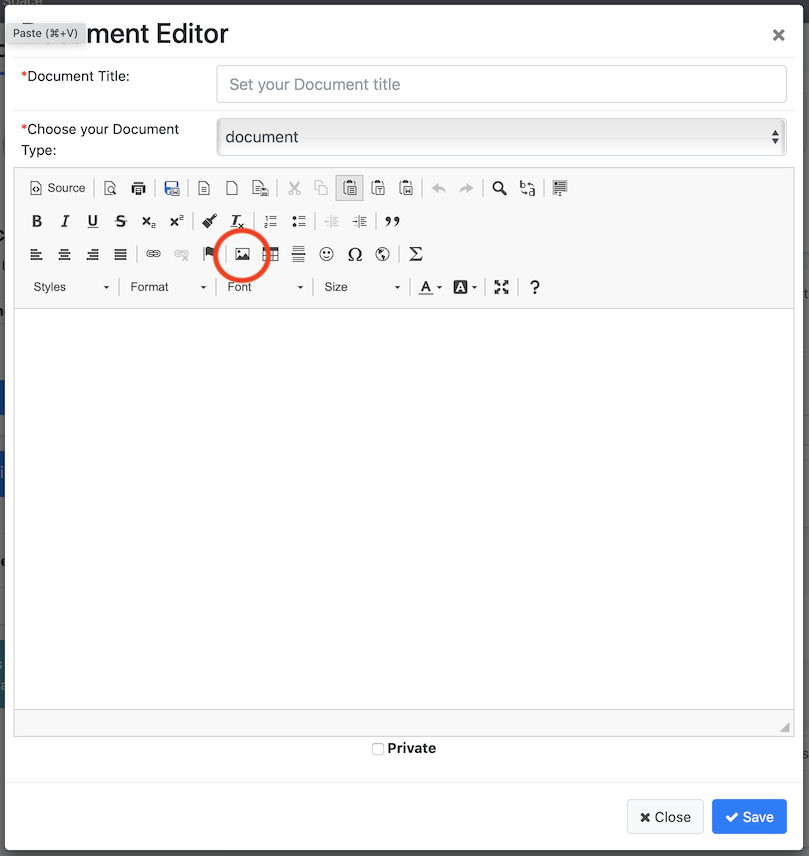The width and height of the screenshot is (809, 856).
Task: Click the Block Quote icon
Action: point(392,221)
